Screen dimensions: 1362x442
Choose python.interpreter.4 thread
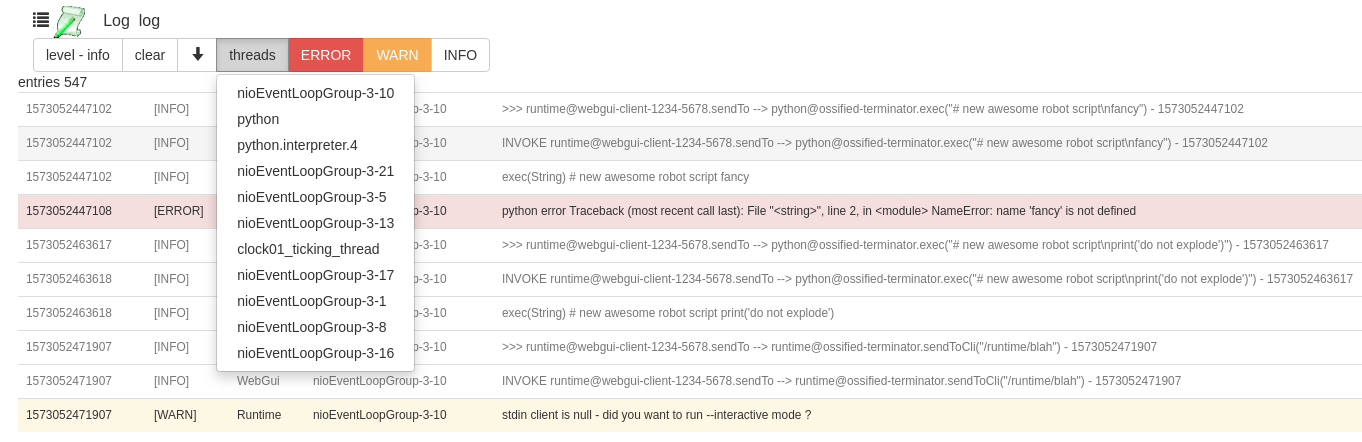pos(315,145)
